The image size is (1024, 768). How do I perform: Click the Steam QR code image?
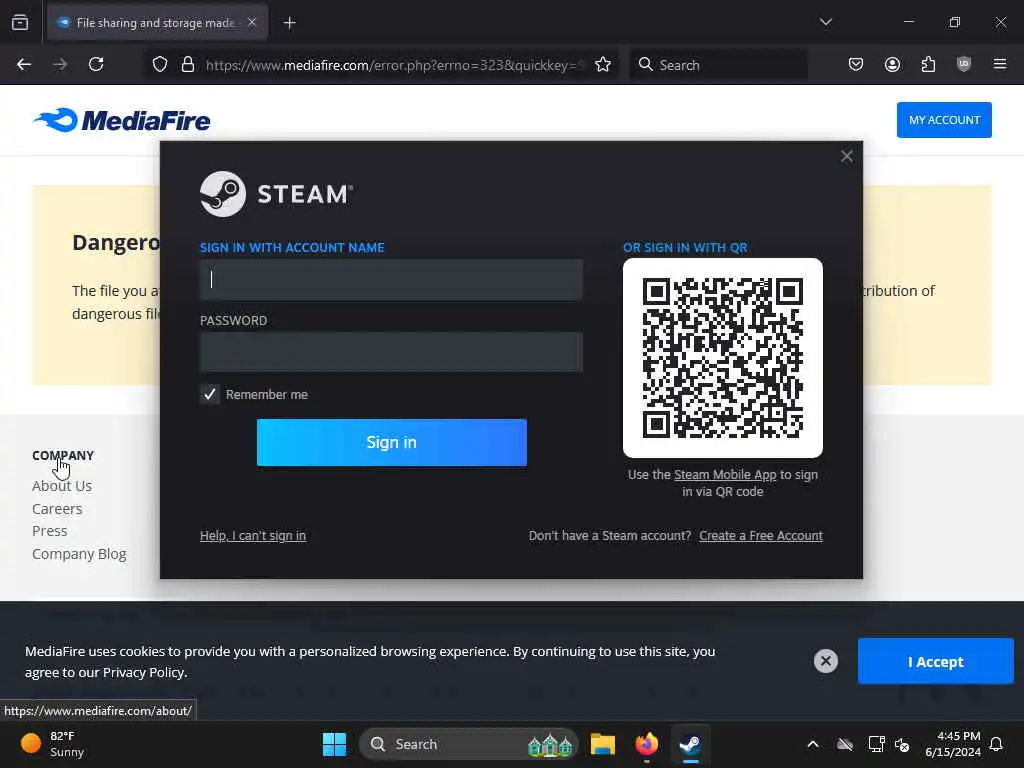[x=722, y=358]
